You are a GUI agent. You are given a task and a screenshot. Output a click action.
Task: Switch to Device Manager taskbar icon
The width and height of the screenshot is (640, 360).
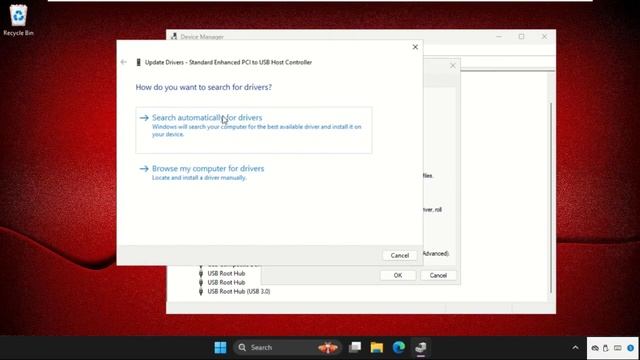421,347
